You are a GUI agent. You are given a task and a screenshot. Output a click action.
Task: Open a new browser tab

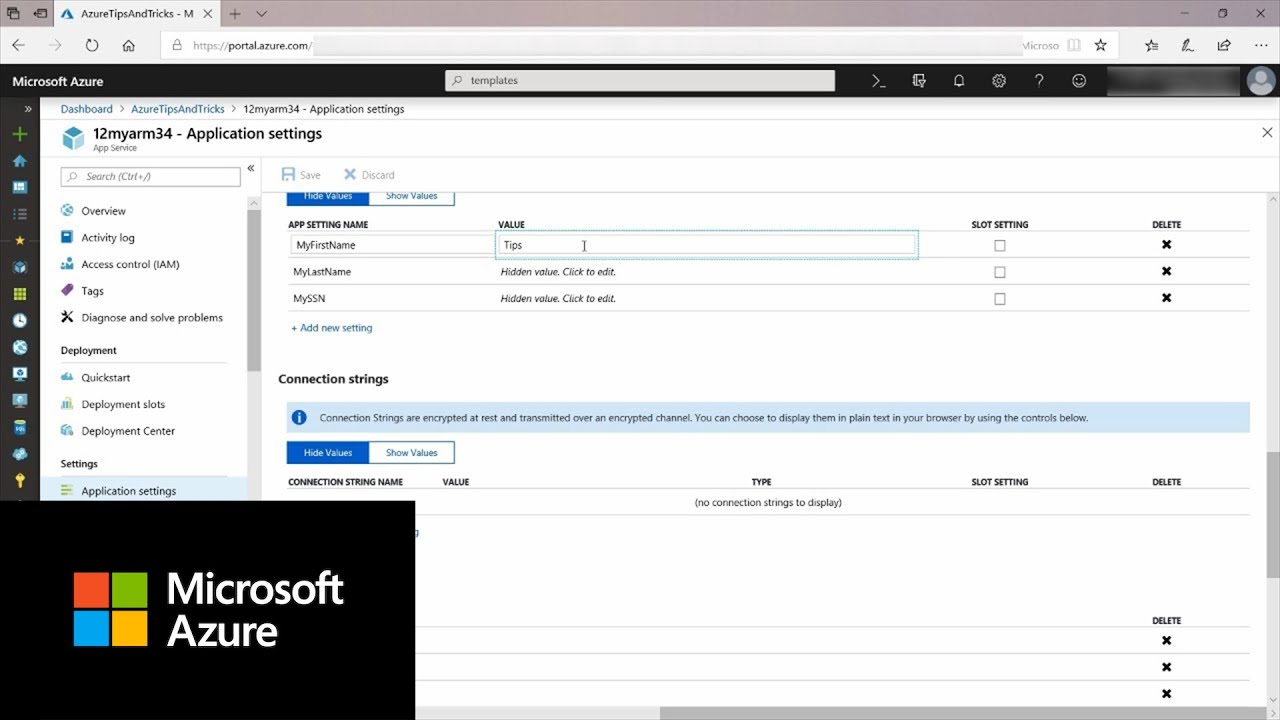[x=235, y=14]
